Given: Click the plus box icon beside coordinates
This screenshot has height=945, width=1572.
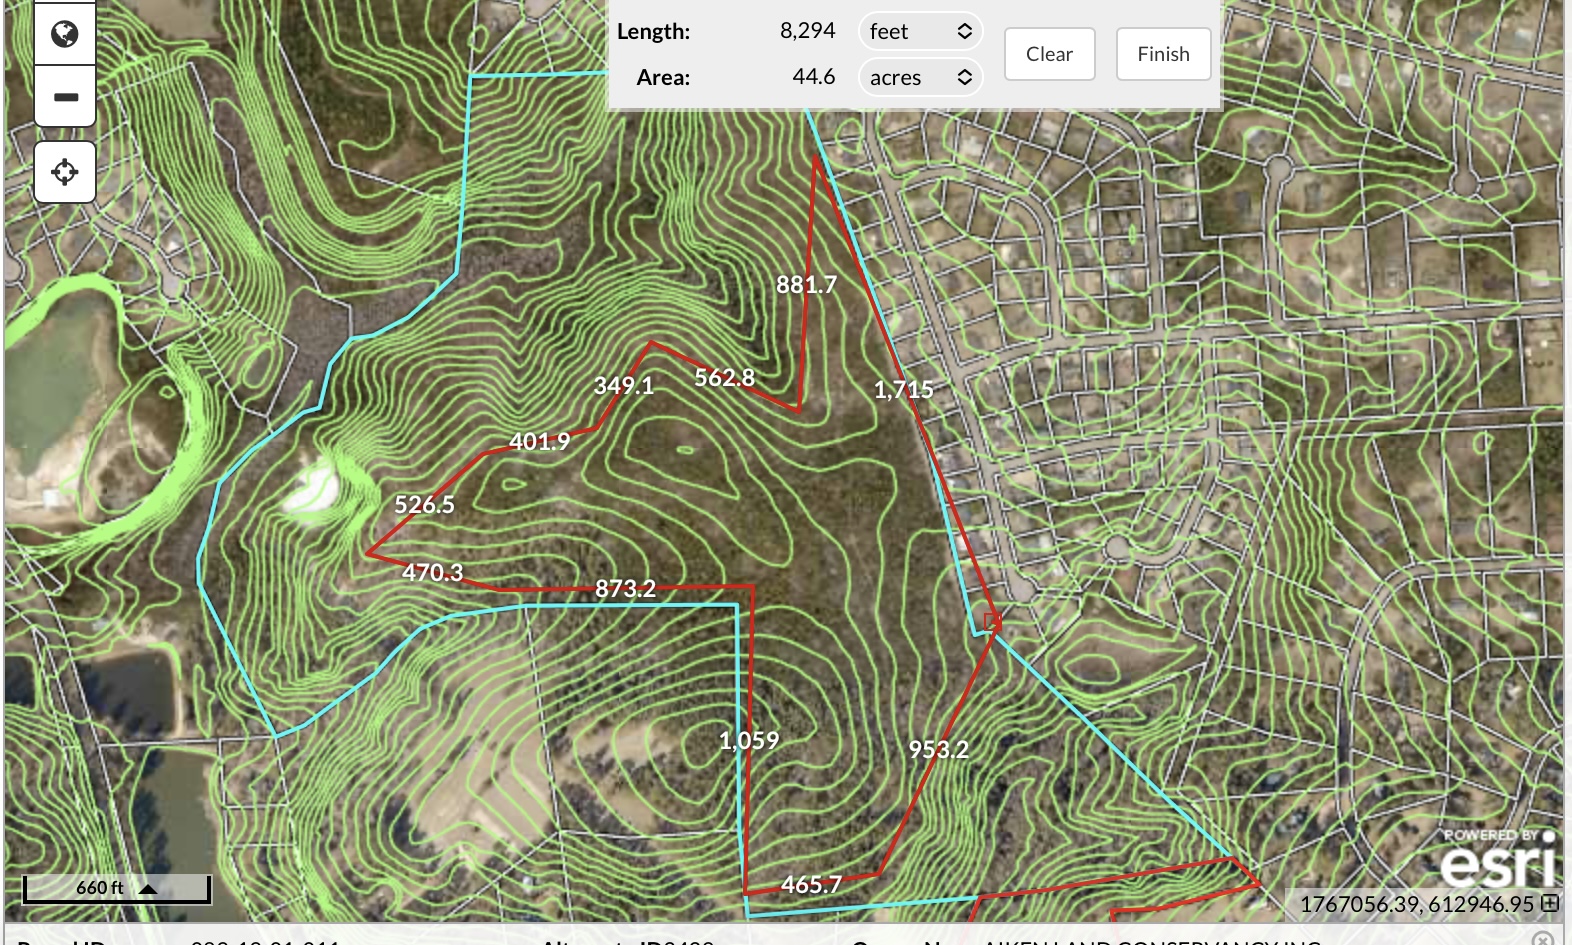Looking at the screenshot, I should [1550, 903].
